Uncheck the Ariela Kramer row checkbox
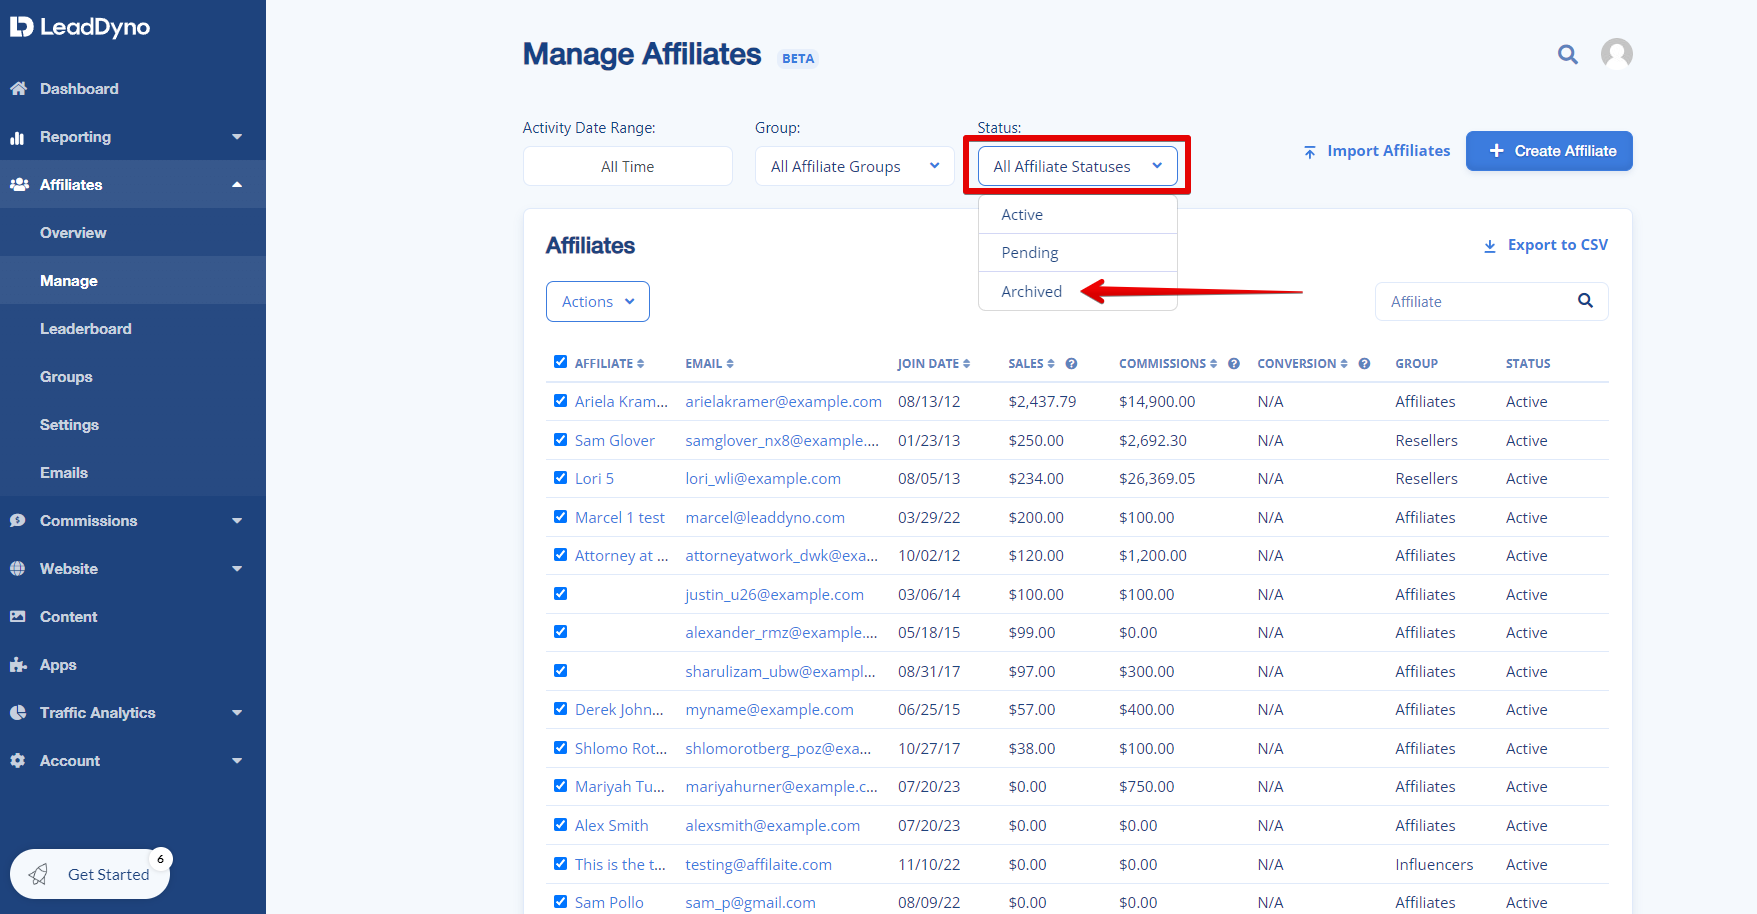The height and width of the screenshot is (914, 1757). [x=560, y=401]
